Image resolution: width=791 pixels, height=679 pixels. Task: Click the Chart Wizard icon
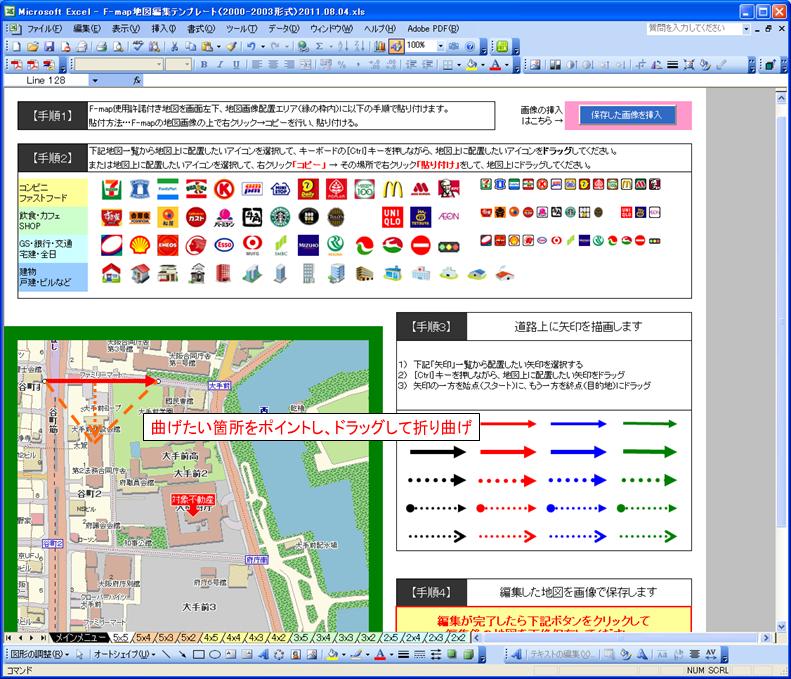(380, 47)
